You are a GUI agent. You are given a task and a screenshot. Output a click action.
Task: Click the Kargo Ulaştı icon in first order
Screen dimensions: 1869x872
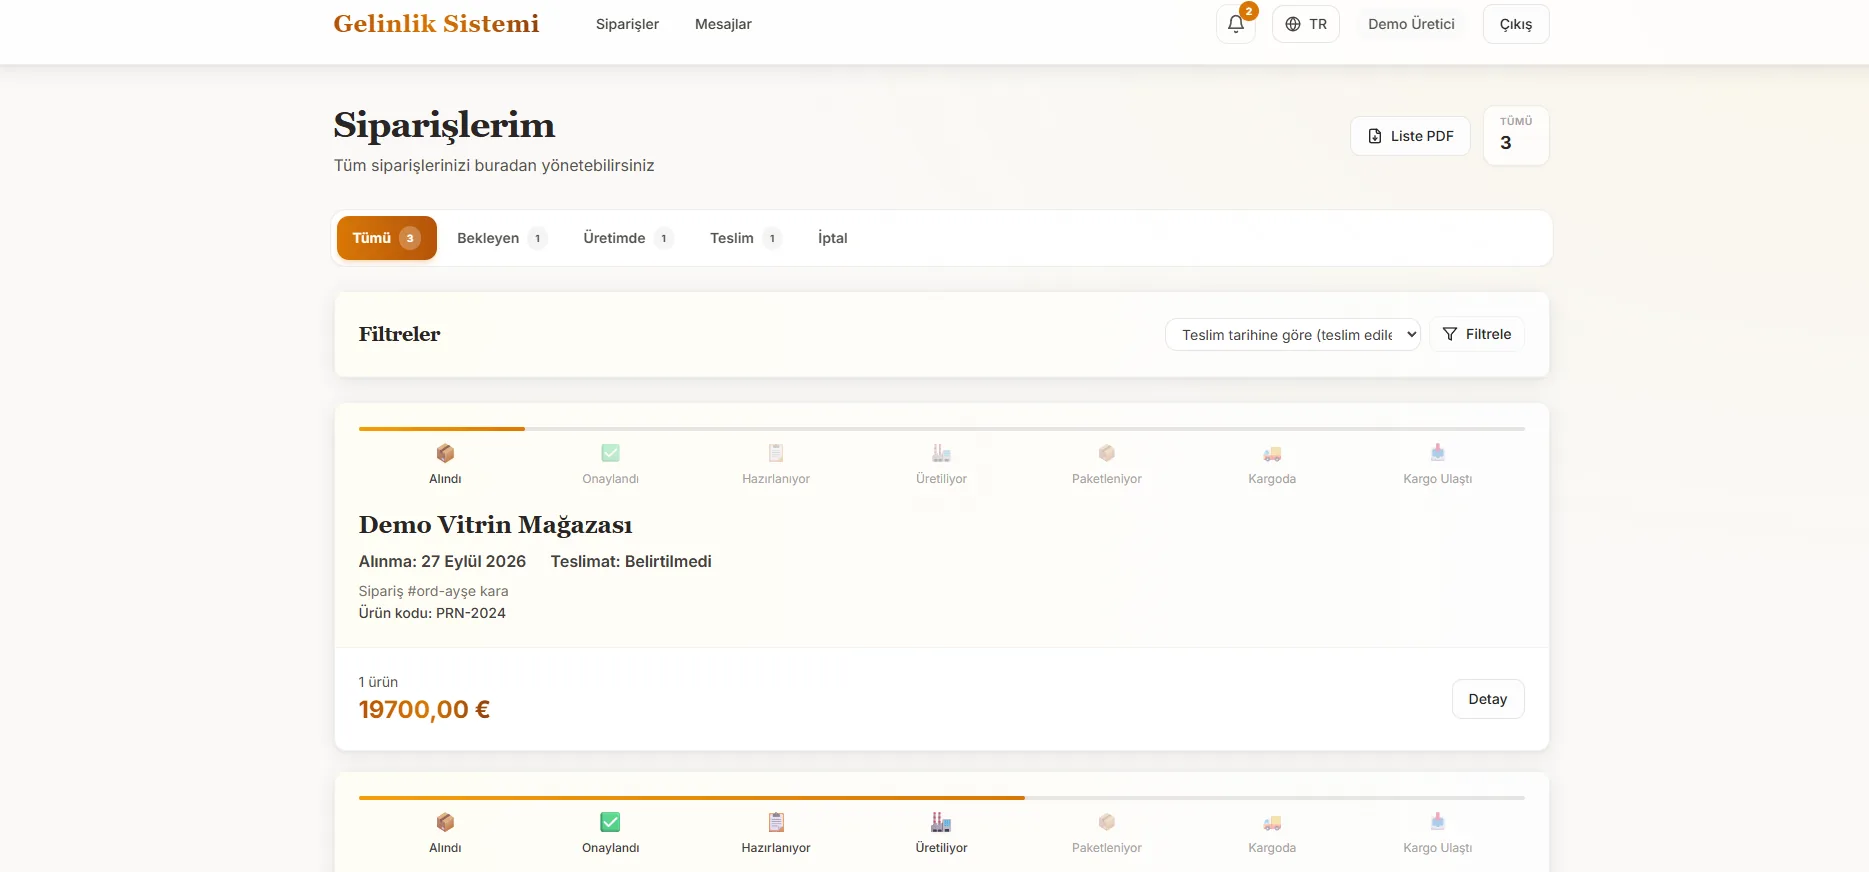click(x=1437, y=453)
